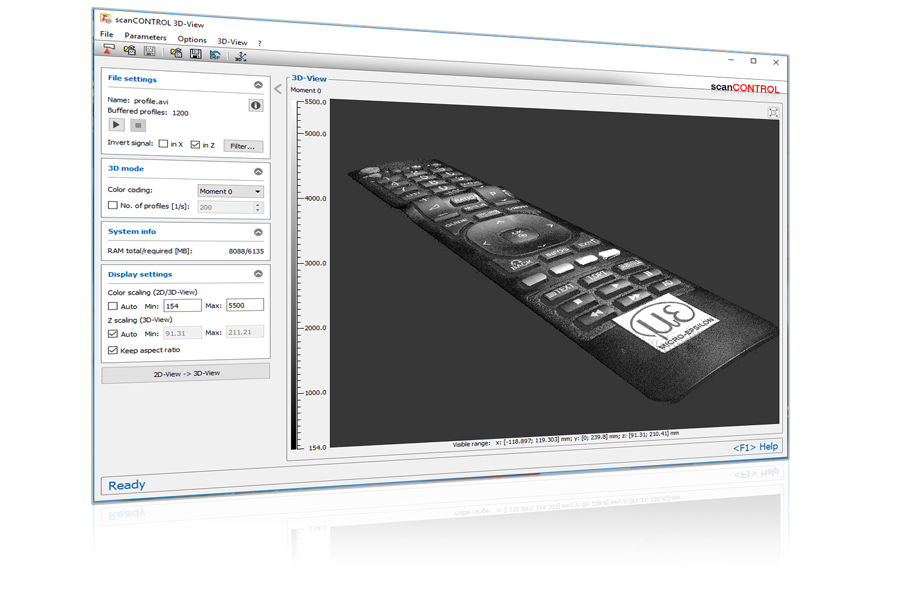Click the floppy disk save icon in toolbar

[x=195, y=54]
